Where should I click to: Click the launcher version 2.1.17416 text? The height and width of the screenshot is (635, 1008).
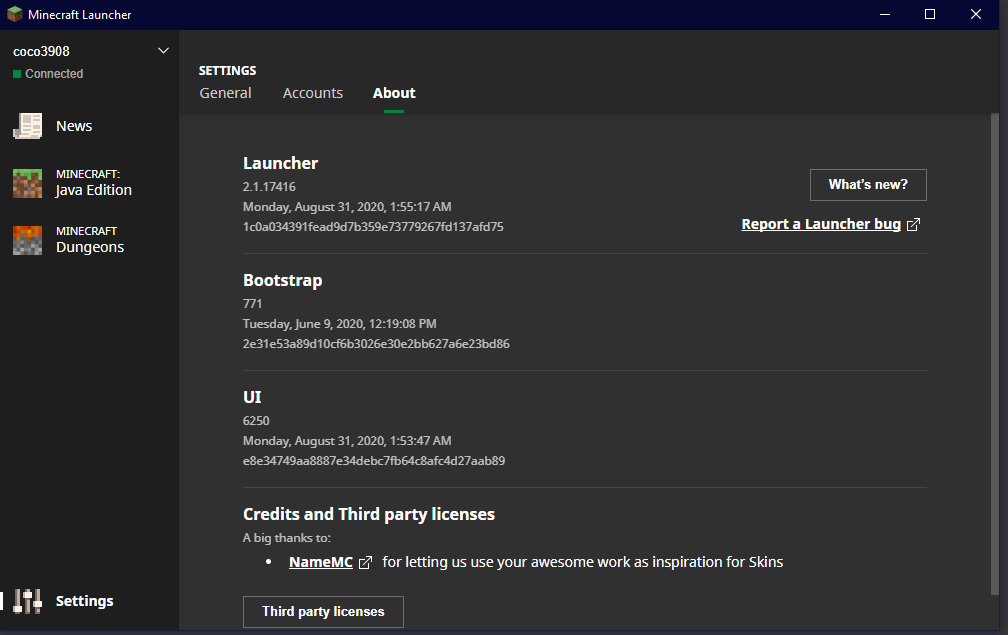pos(269,187)
